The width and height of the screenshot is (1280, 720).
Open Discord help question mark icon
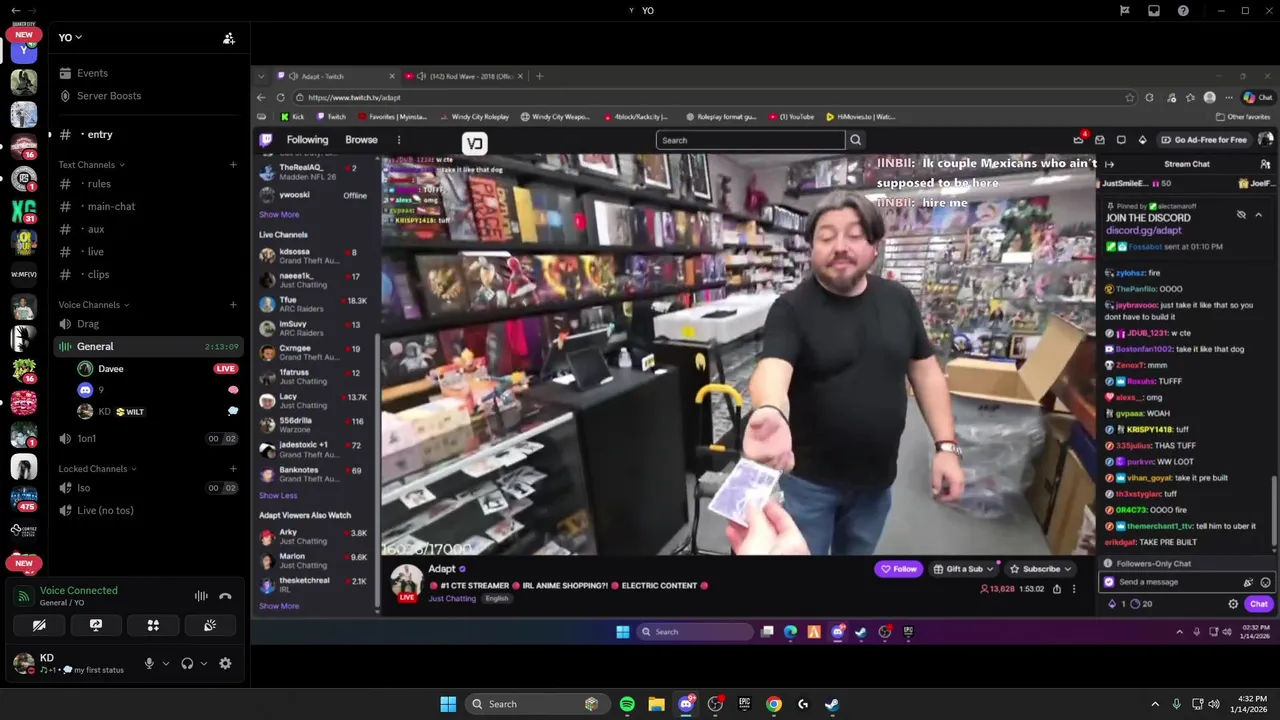pos(1183,10)
